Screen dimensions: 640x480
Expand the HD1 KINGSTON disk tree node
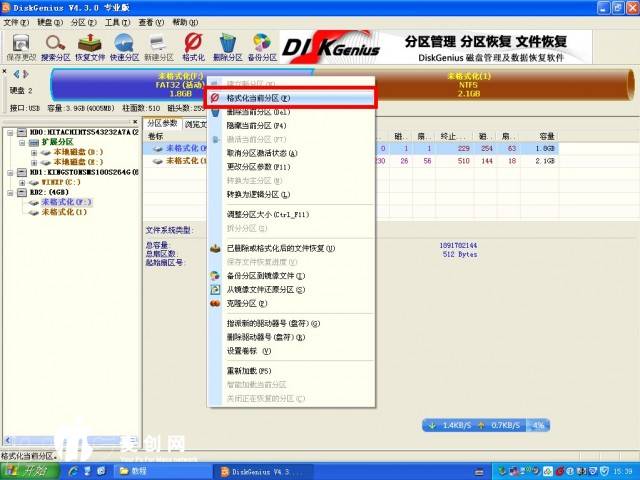(9, 172)
